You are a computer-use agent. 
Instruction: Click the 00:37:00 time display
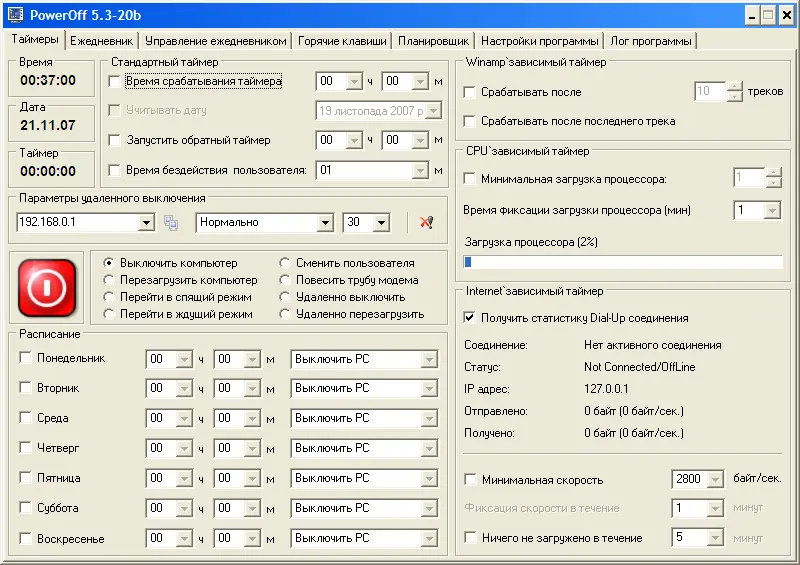pos(48,80)
